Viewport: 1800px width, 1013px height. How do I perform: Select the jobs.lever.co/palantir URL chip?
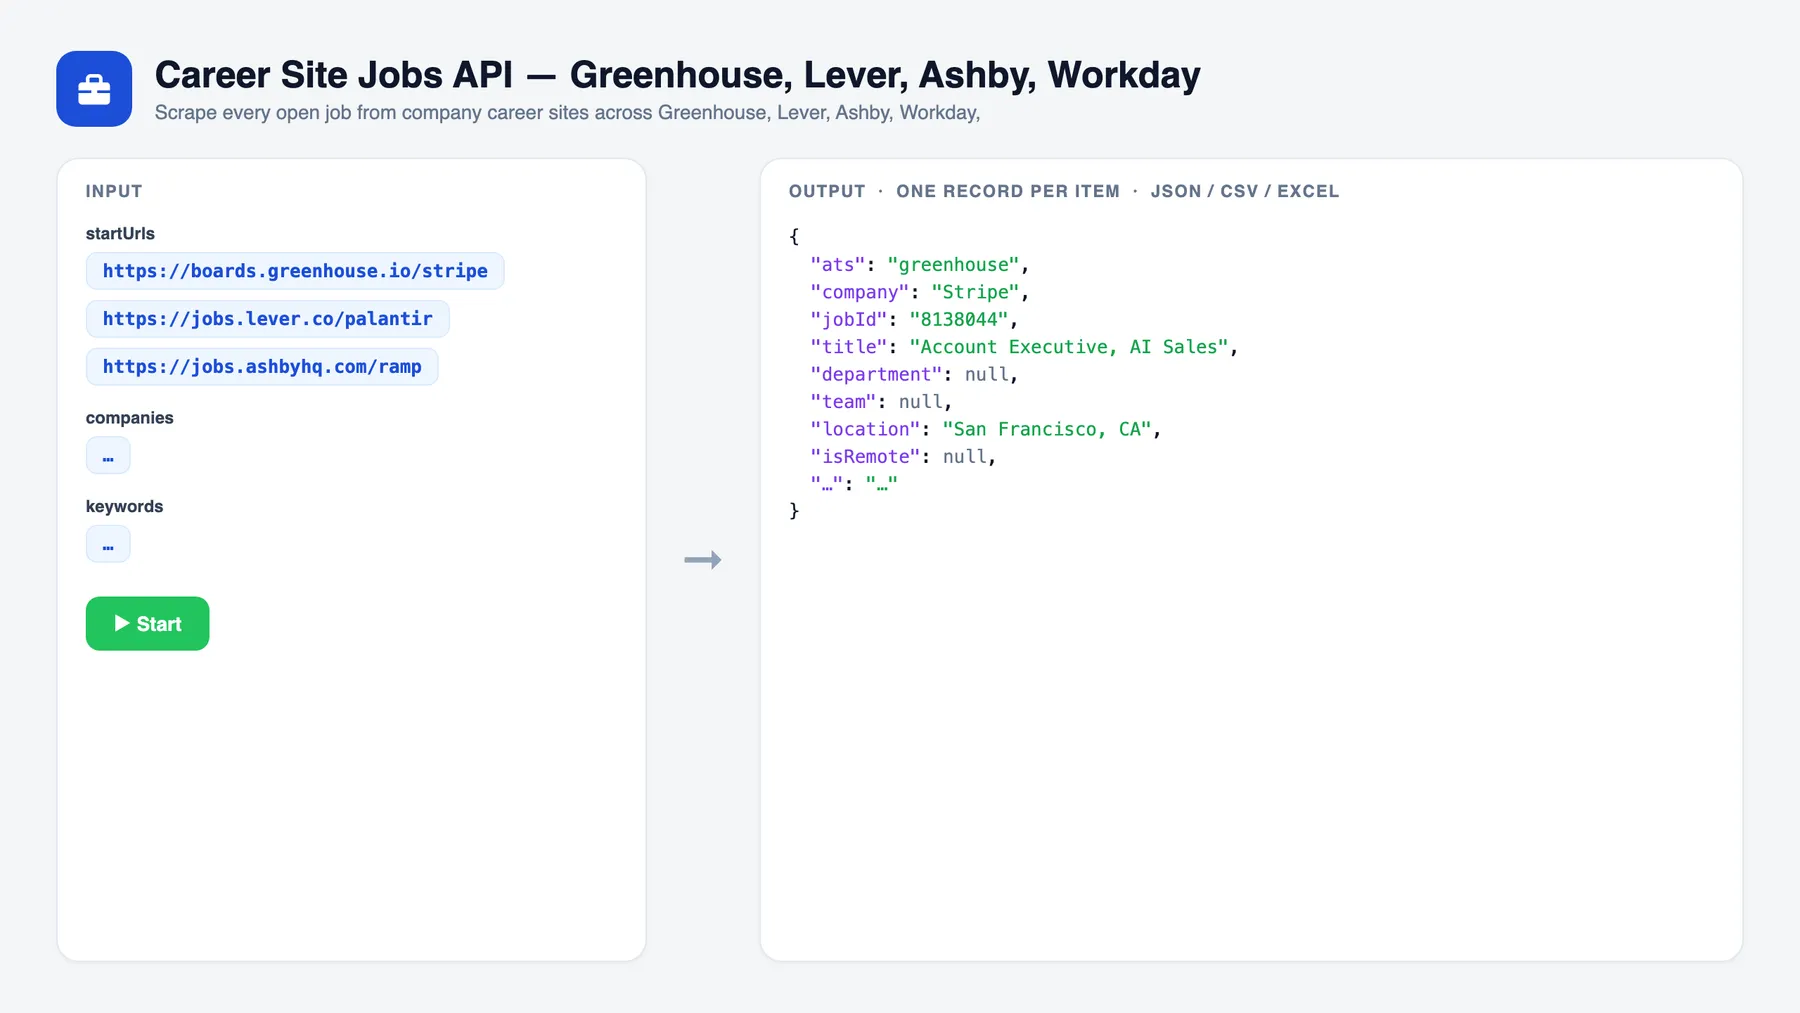[x=267, y=319]
